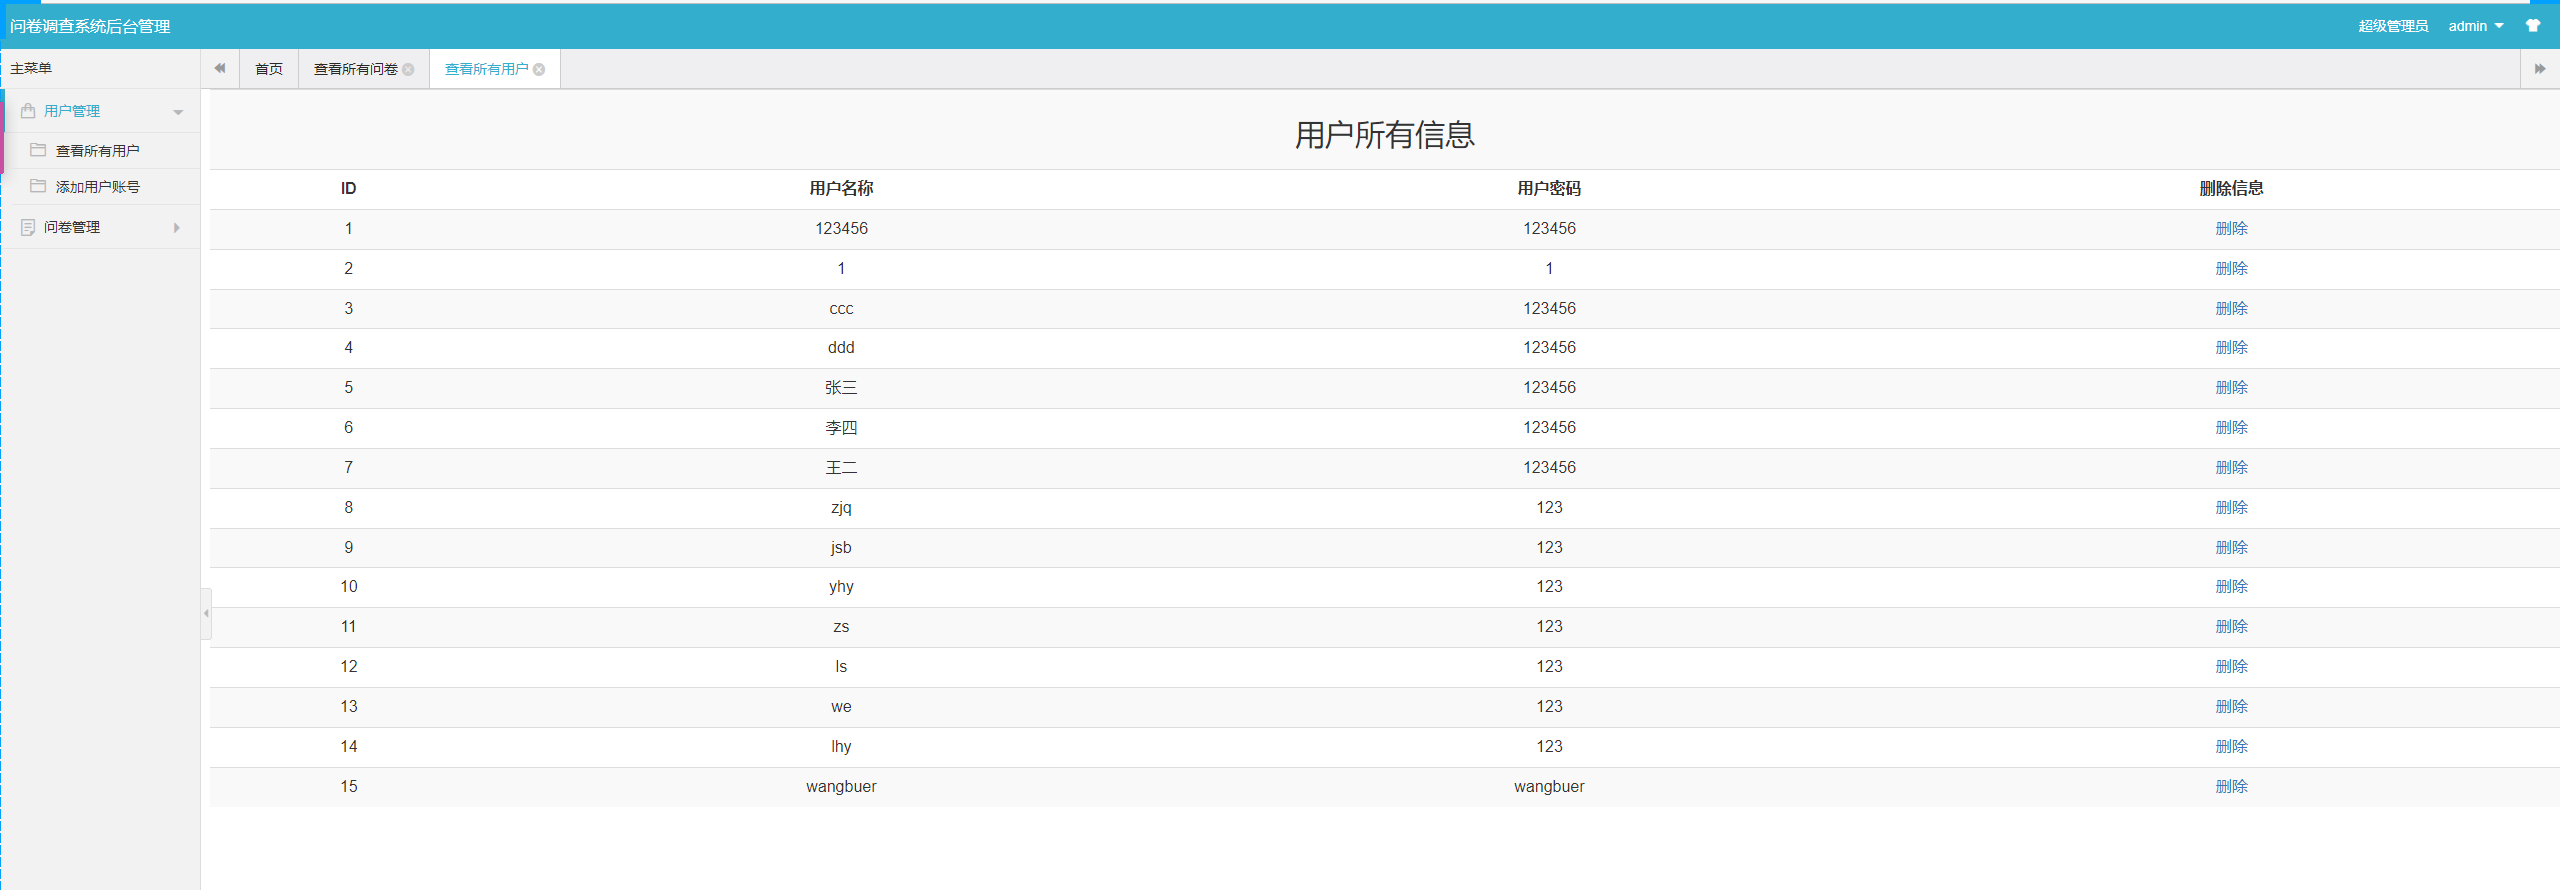Click the theme shirt icon in header
Image resolution: width=2560 pixels, height=890 pixels.
click(x=2533, y=26)
